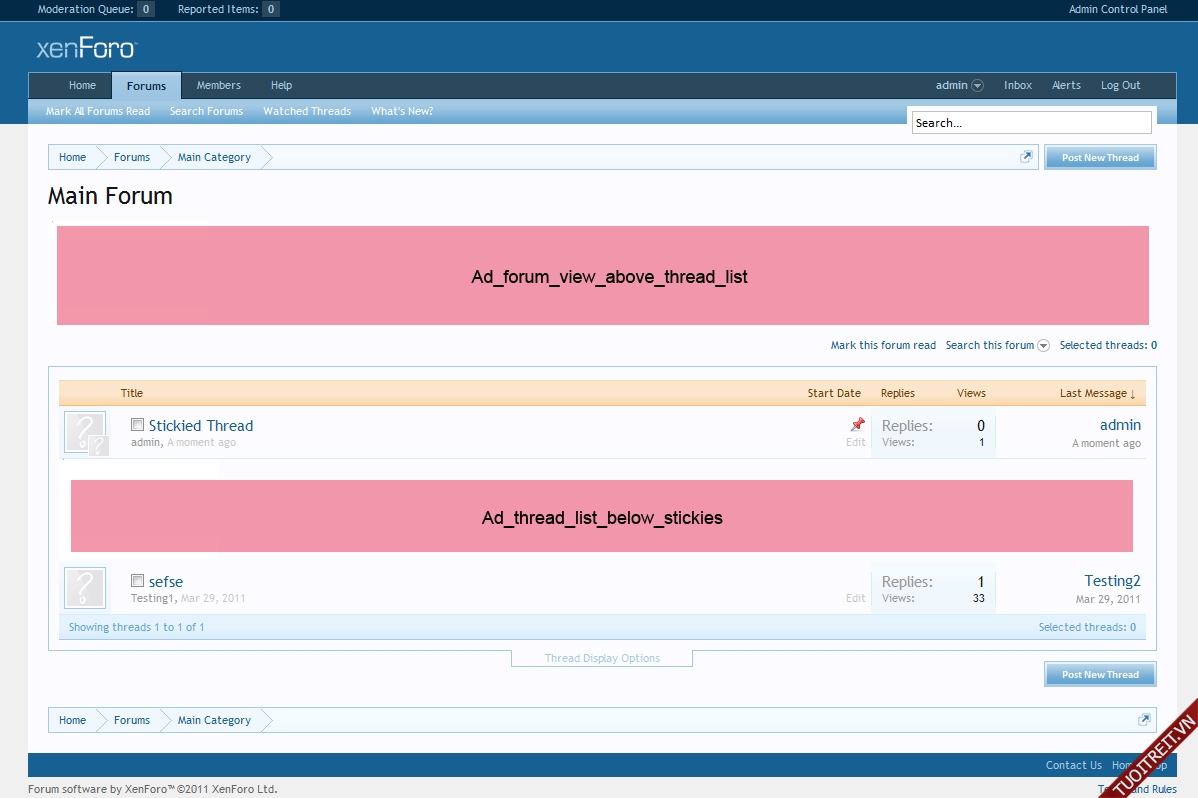Click the Ad_forum_view_above_thread_list banner
The width and height of the screenshot is (1198, 798).
[603, 276]
